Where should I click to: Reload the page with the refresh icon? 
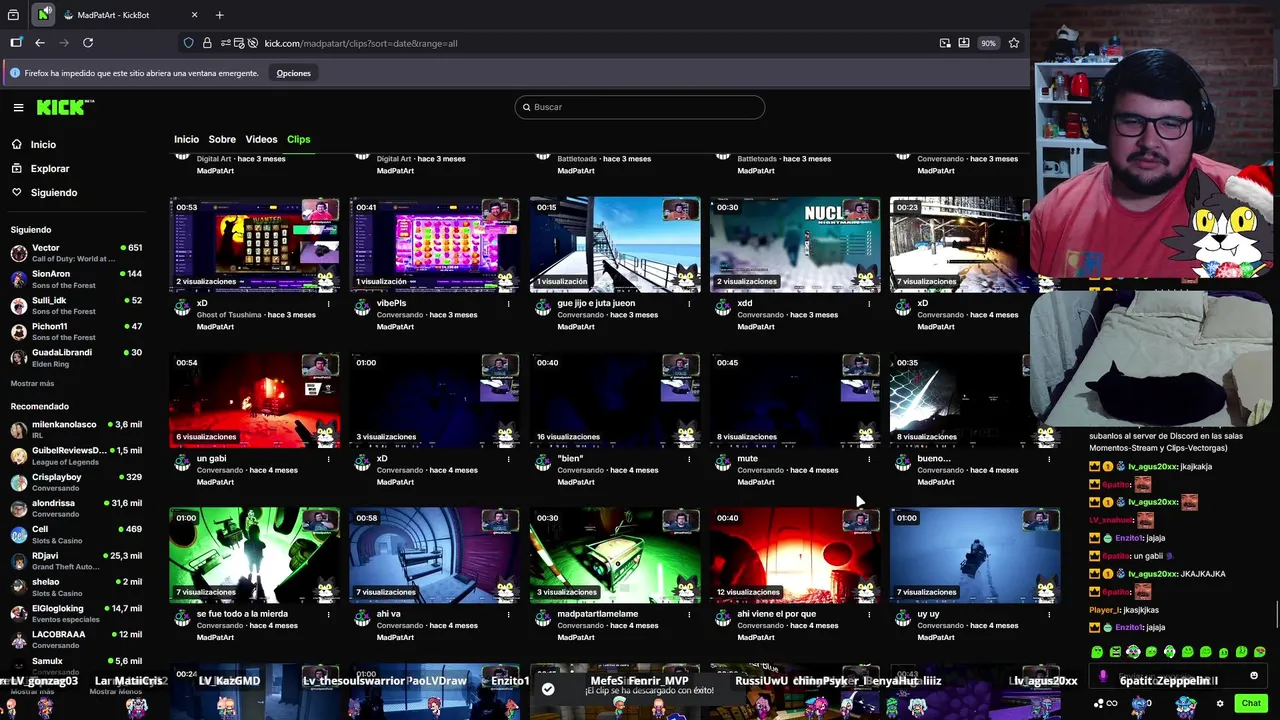pyautogui.click(x=88, y=43)
